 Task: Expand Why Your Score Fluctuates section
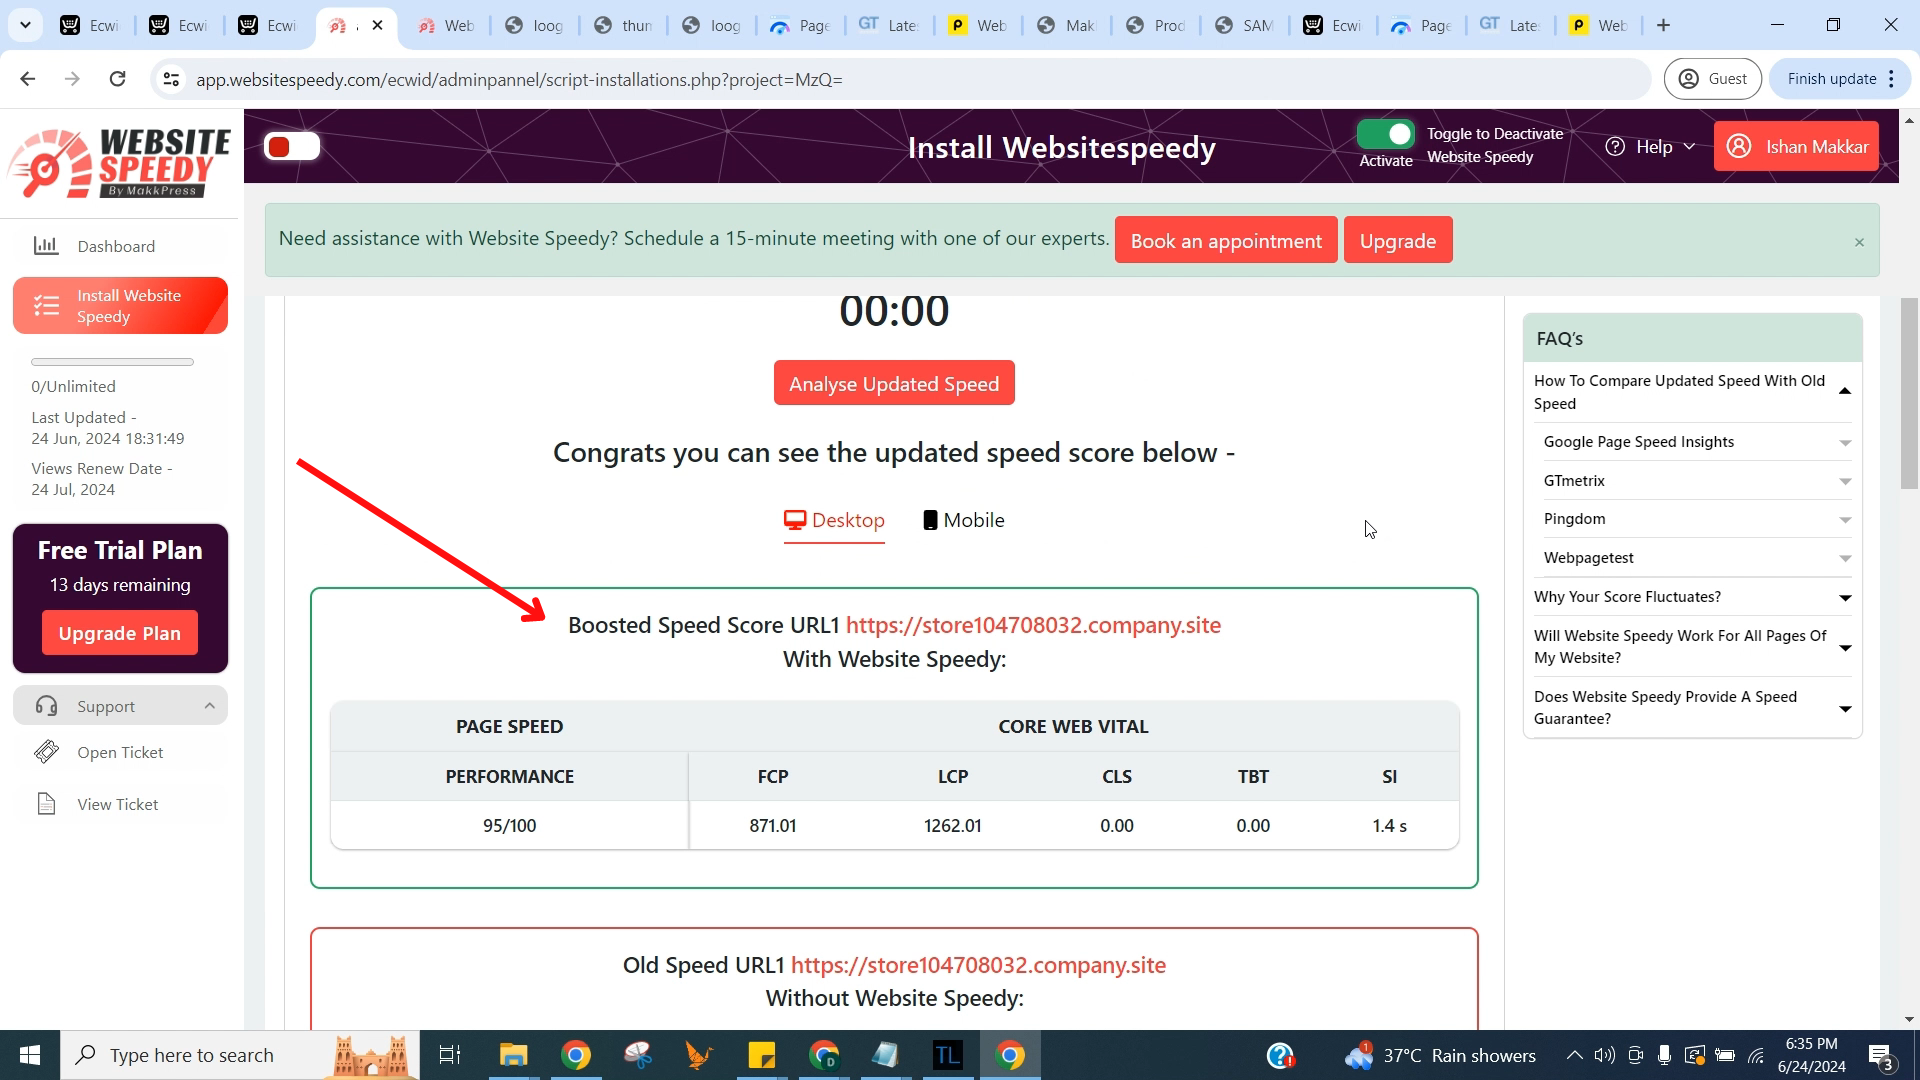click(x=1695, y=597)
